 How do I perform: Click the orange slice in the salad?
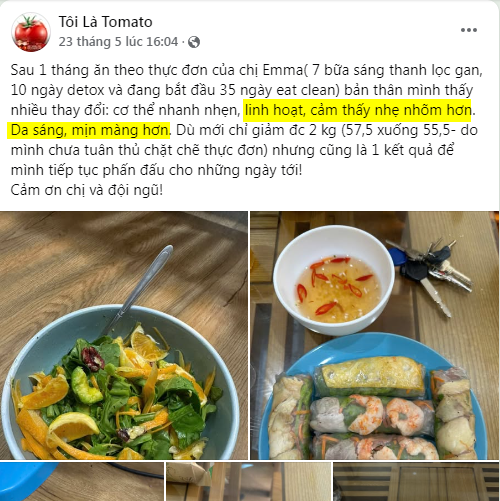click(147, 346)
